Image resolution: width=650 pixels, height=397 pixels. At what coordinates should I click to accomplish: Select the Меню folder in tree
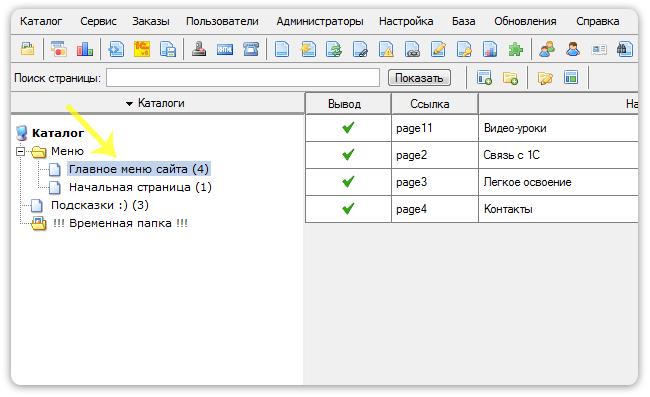(67, 151)
